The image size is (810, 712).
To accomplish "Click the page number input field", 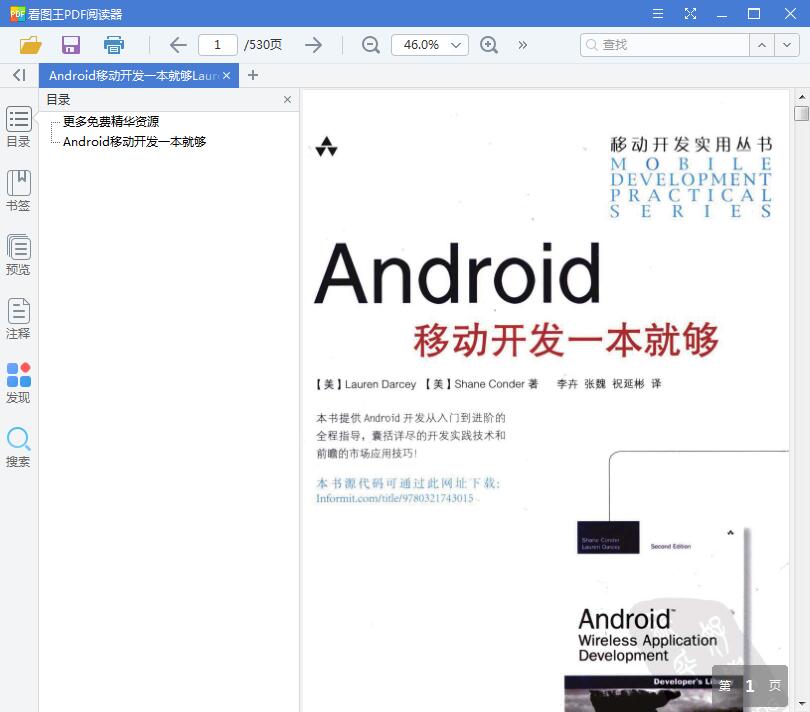I will 218,45.
